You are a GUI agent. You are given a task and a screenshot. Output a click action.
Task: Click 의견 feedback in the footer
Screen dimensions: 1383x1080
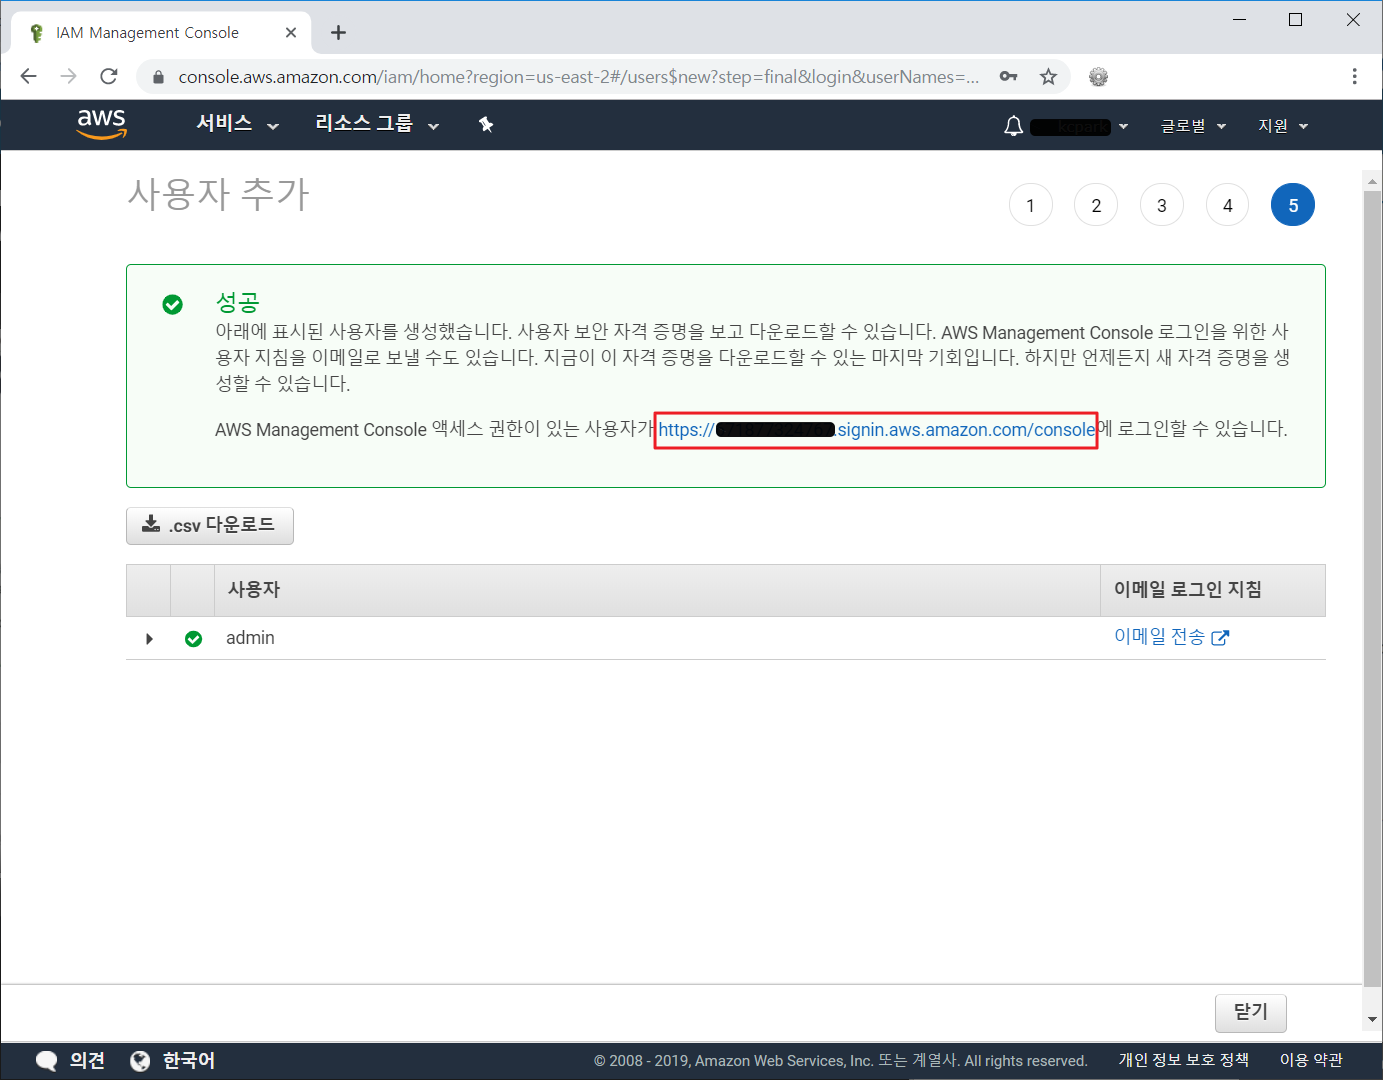pyautogui.click(x=87, y=1061)
